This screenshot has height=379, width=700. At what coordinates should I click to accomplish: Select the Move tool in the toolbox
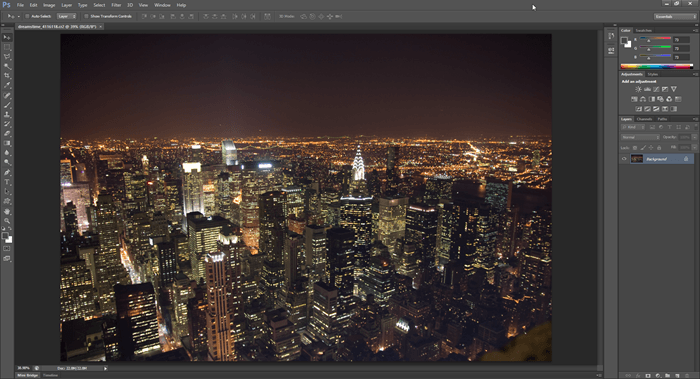[7, 37]
